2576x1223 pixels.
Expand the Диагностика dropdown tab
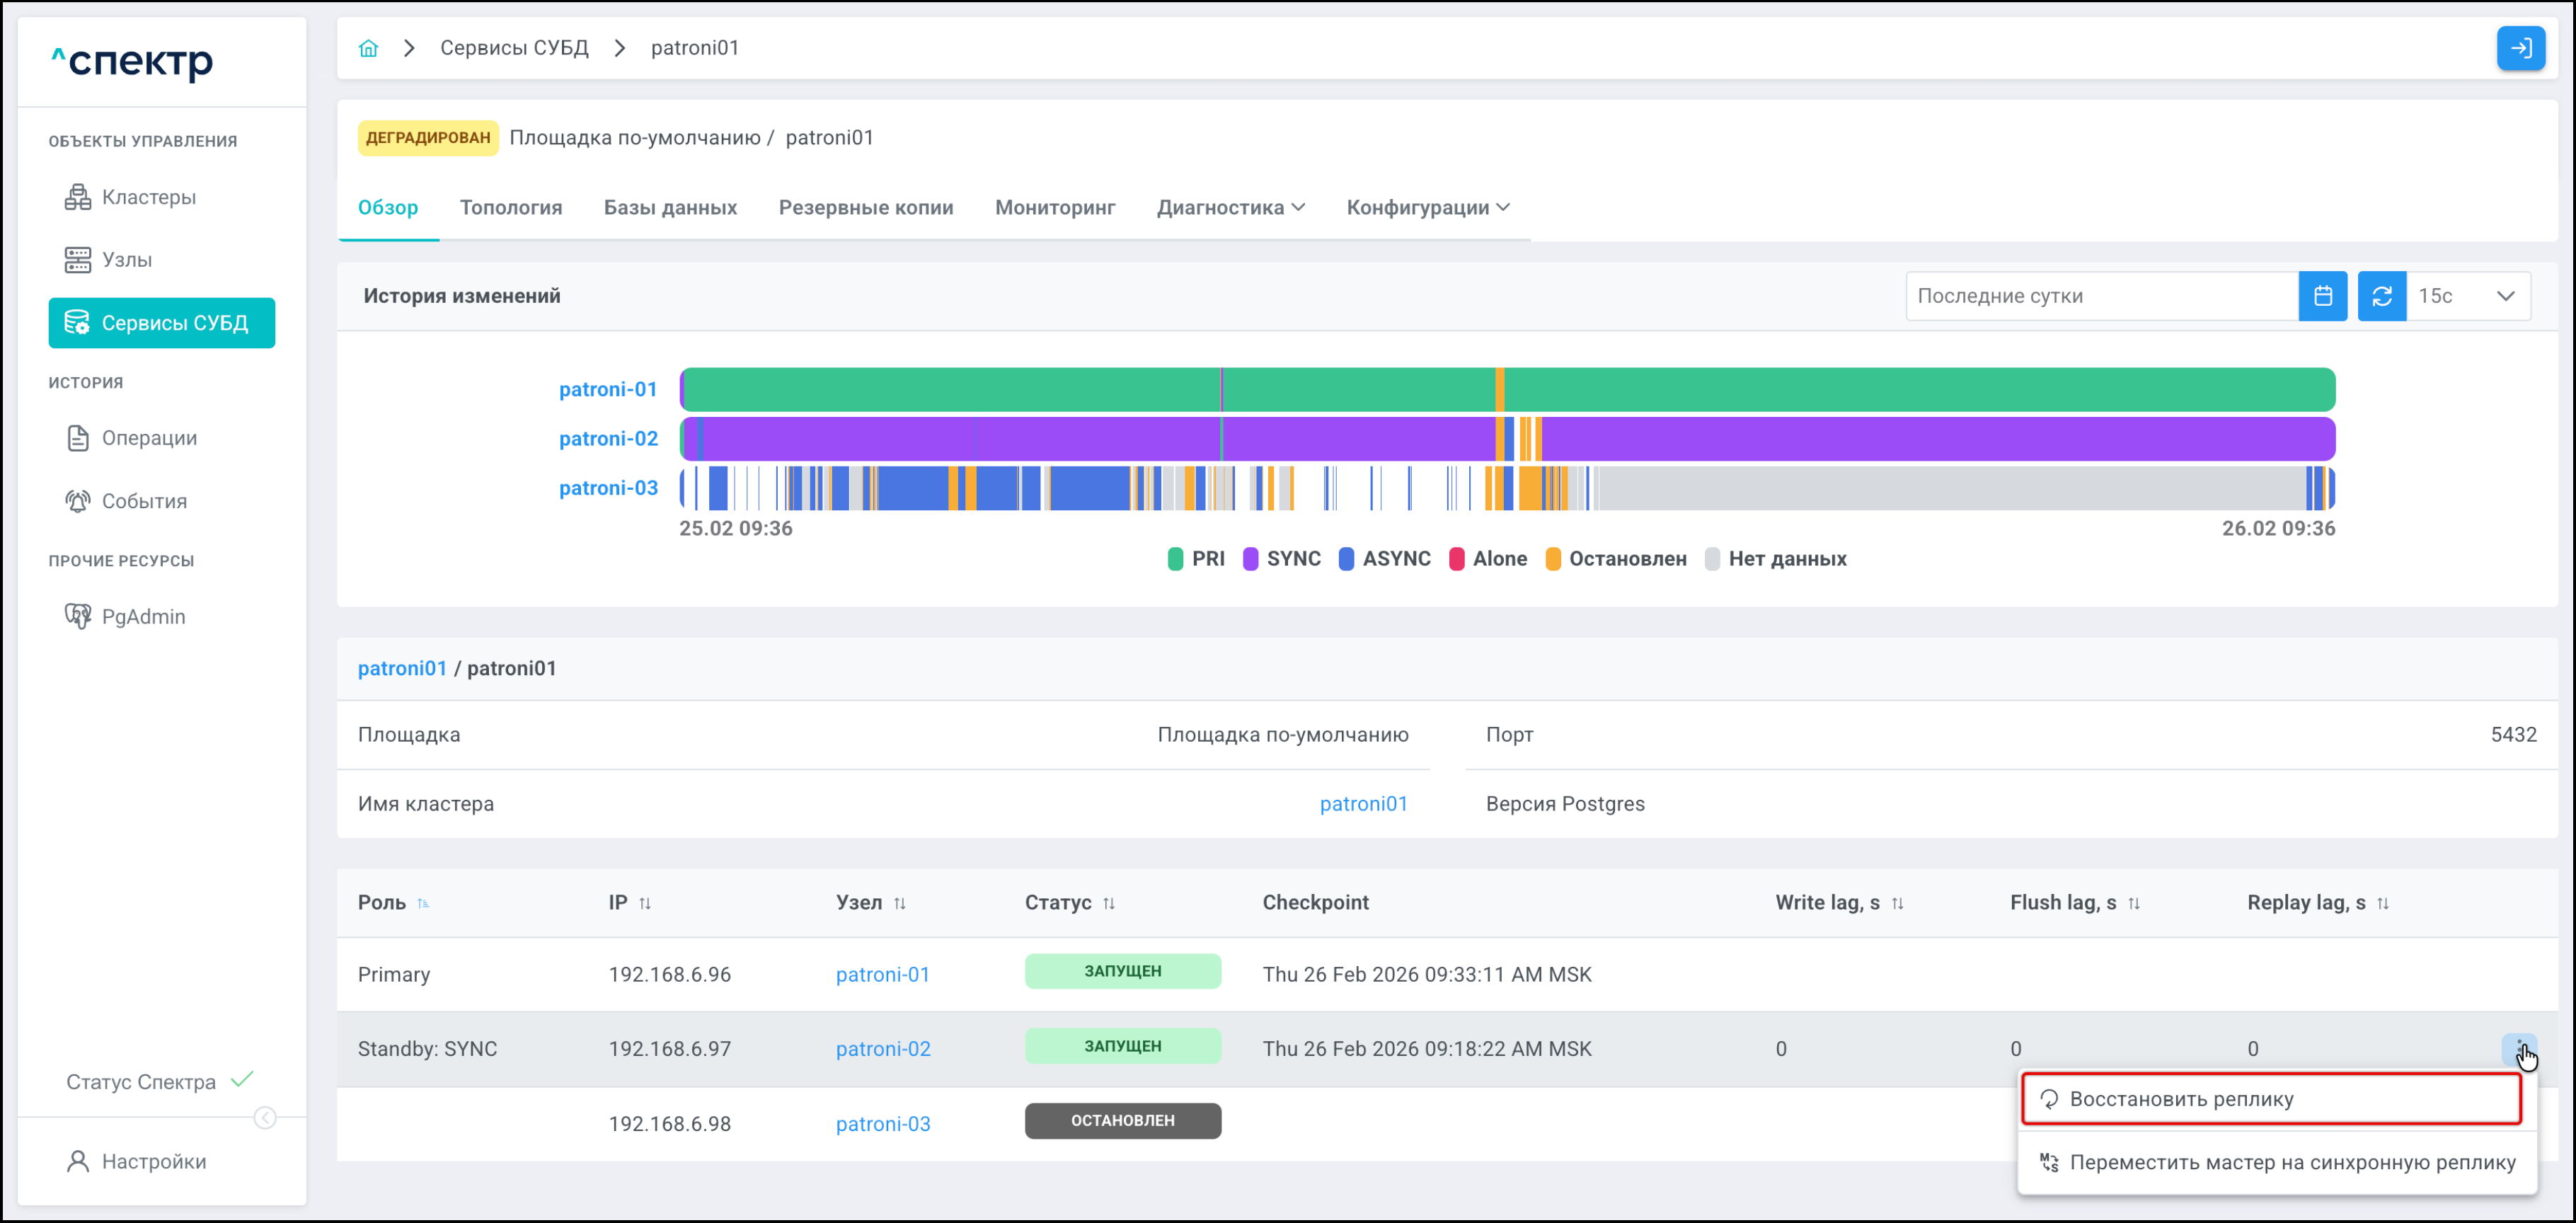tap(1230, 207)
